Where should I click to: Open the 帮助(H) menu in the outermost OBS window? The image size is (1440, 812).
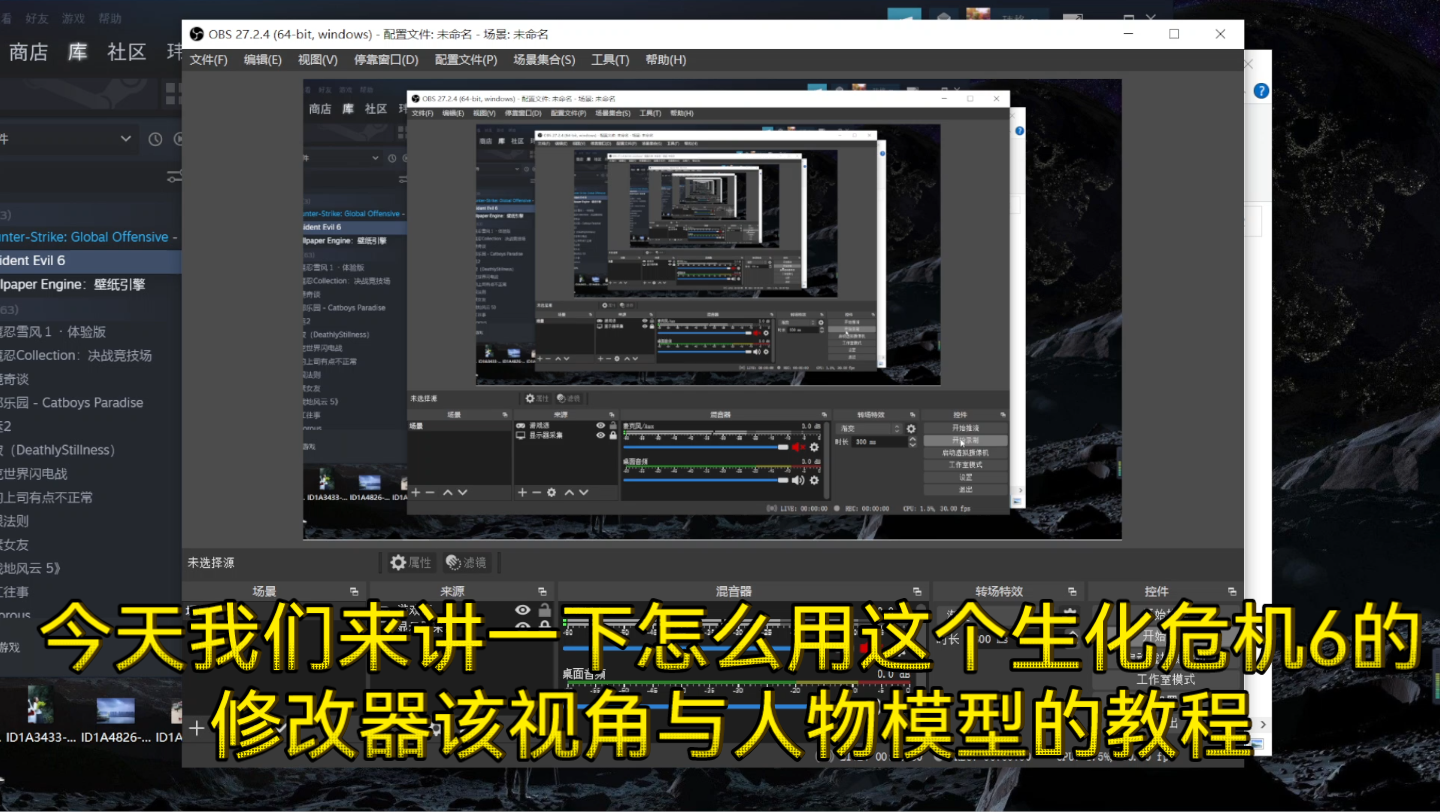(x=666, y=60)
